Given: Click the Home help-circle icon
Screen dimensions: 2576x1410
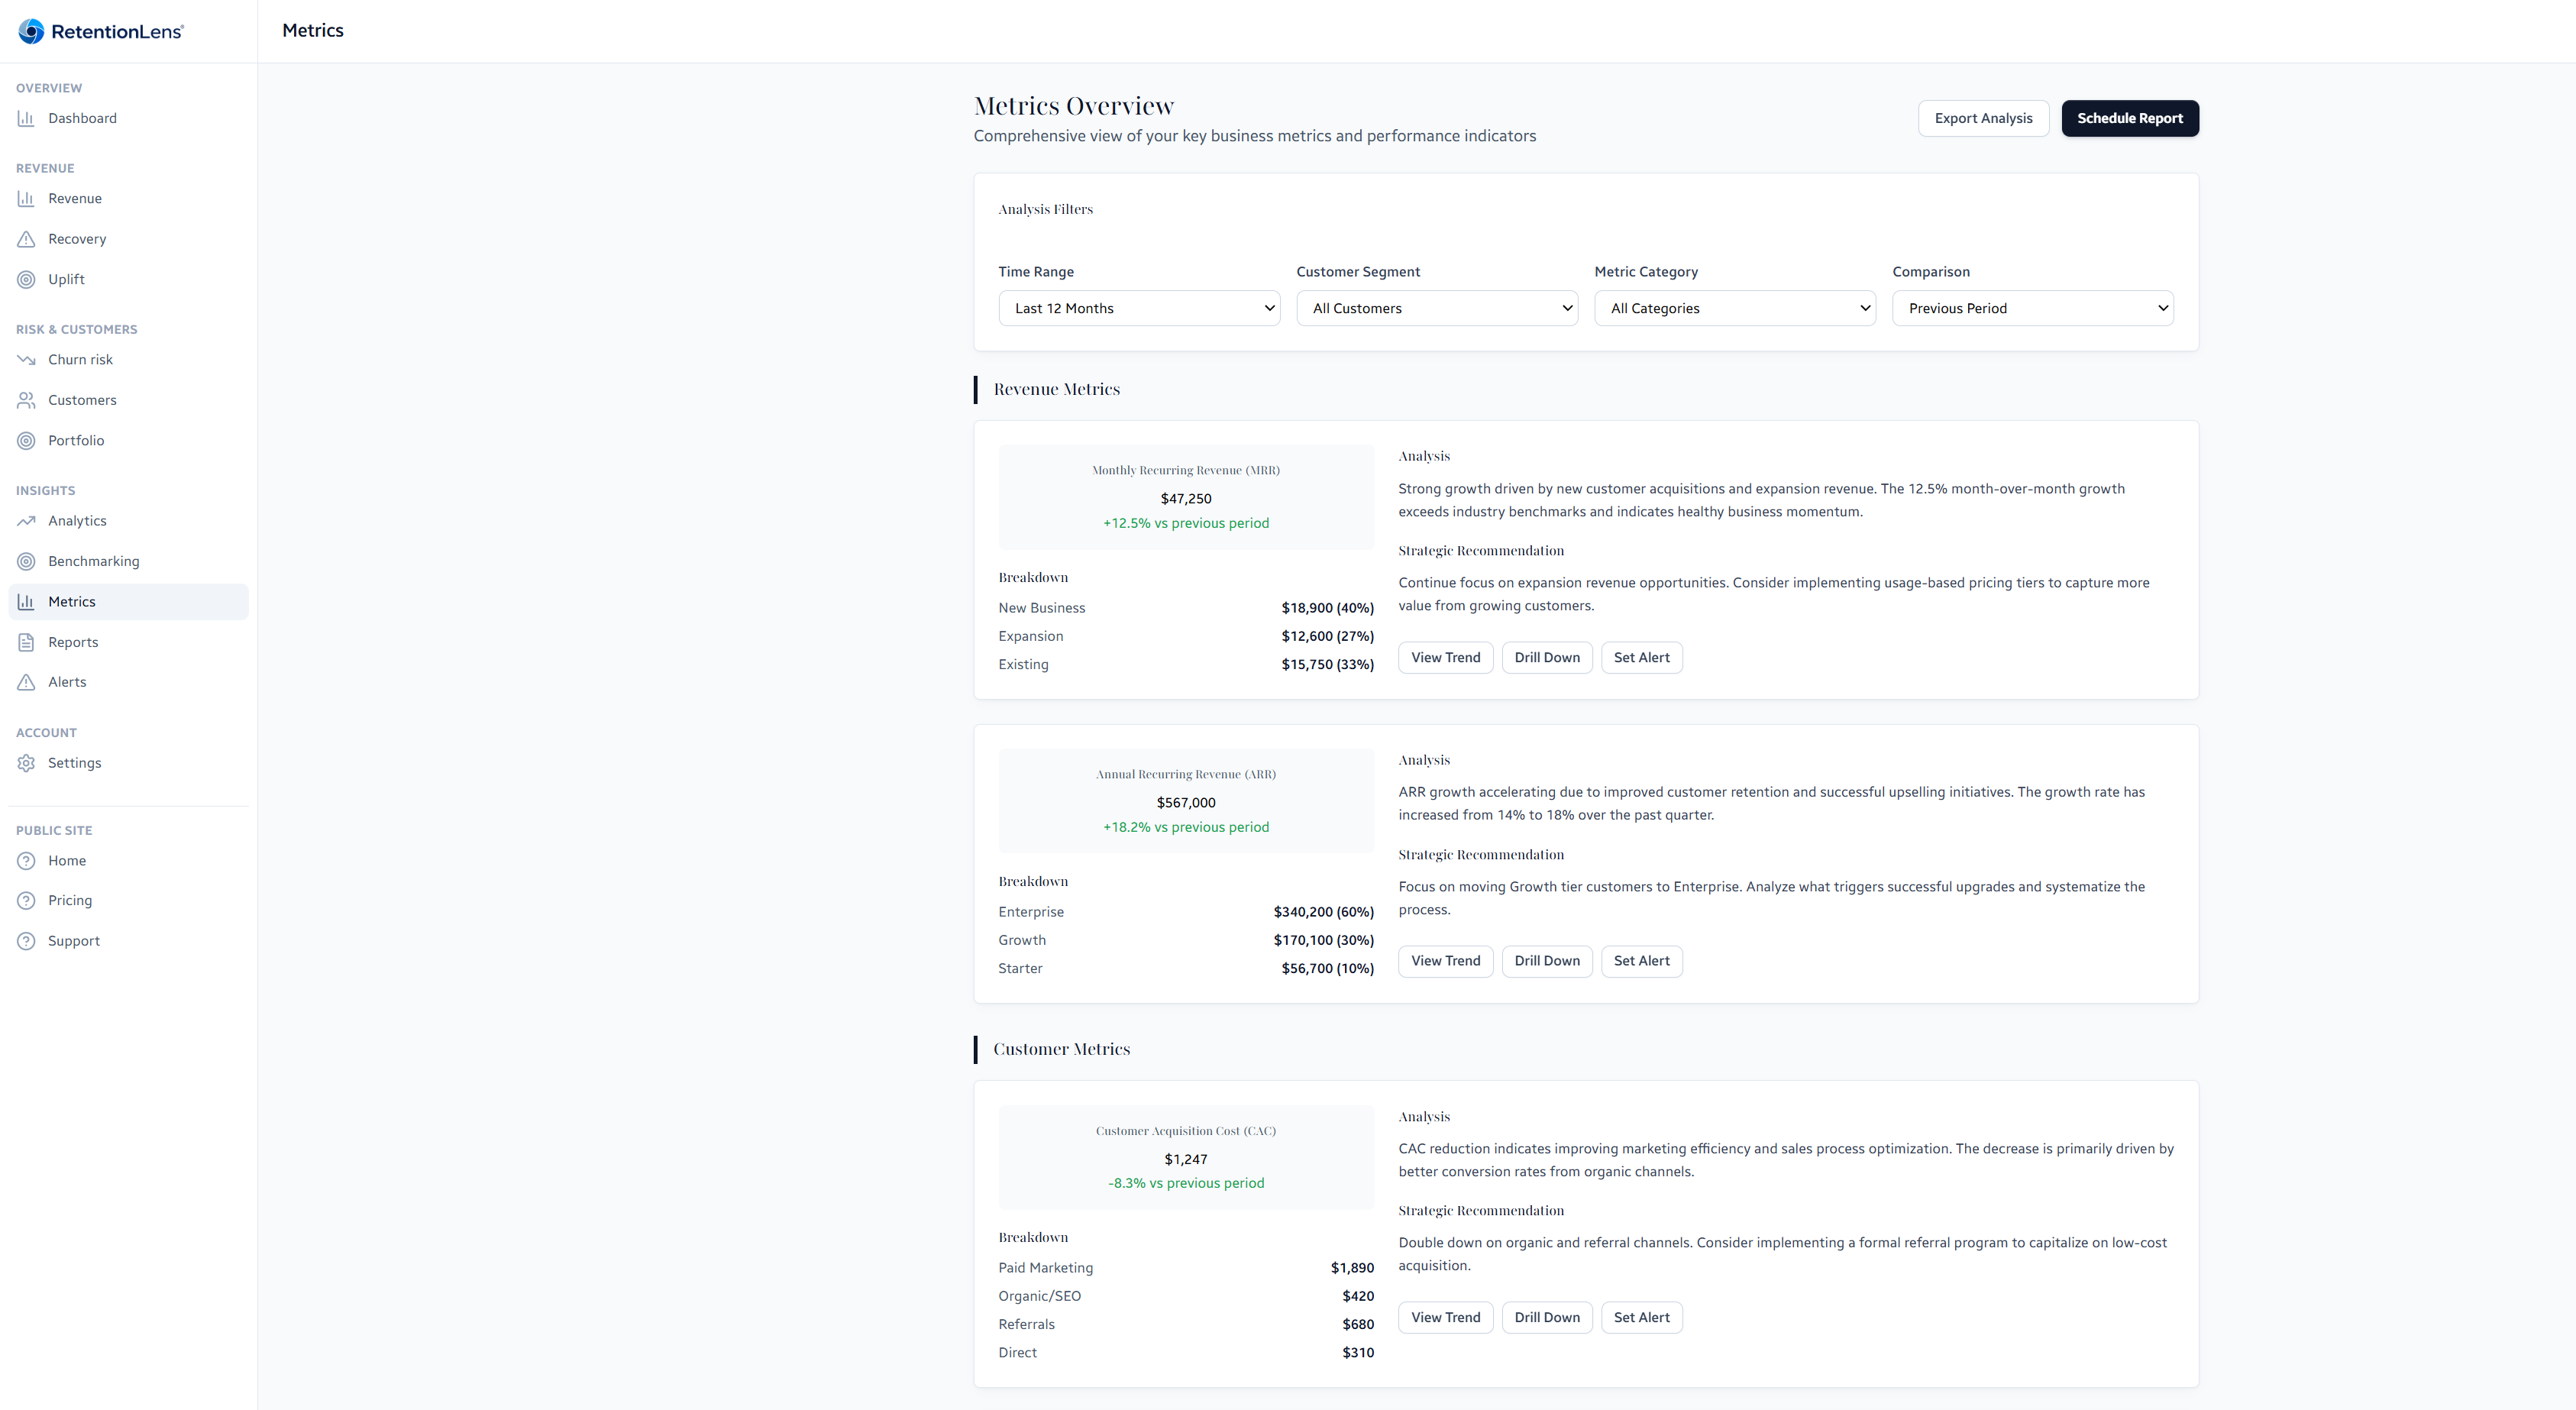Looking at the screenshot, I should [x=26, y=861].
